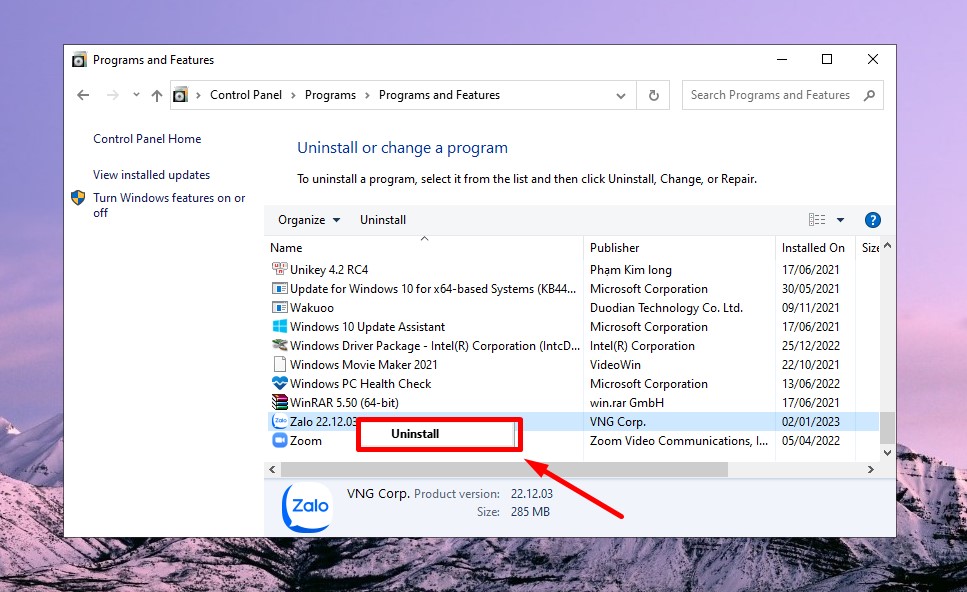Open Control Panel Home link
Image resolution: width=967 pixels, height=592 pixels.
(147, 139)
